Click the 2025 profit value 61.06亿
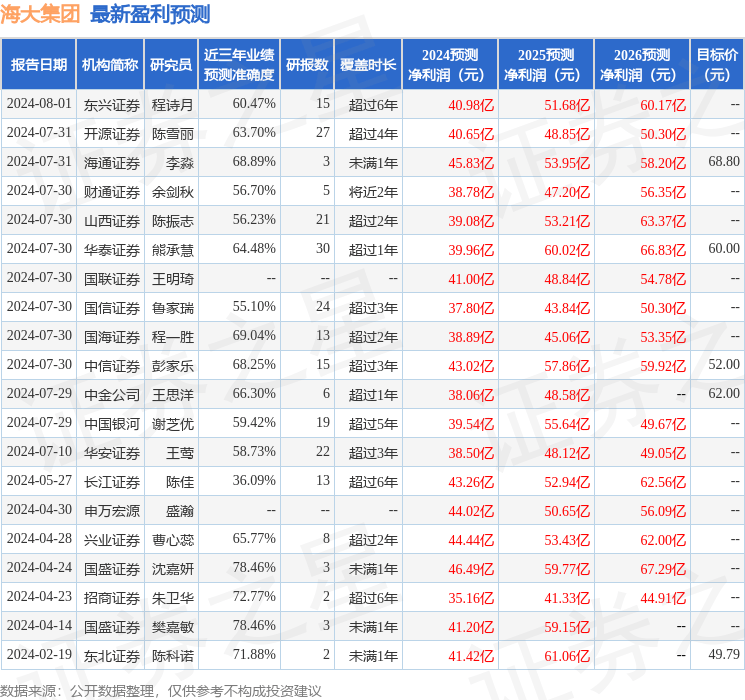The image size is (745, 700). pyautogui.click(x=567, y=656)
